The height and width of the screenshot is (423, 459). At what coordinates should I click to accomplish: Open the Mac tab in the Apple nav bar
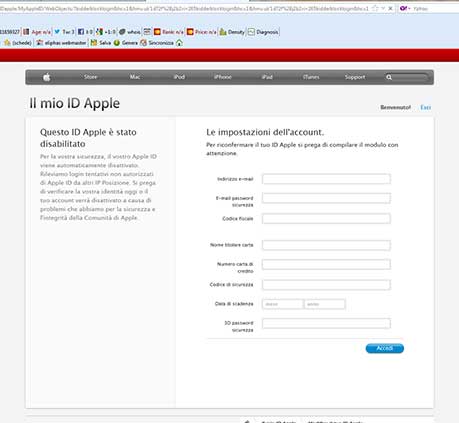coord(135,77)
